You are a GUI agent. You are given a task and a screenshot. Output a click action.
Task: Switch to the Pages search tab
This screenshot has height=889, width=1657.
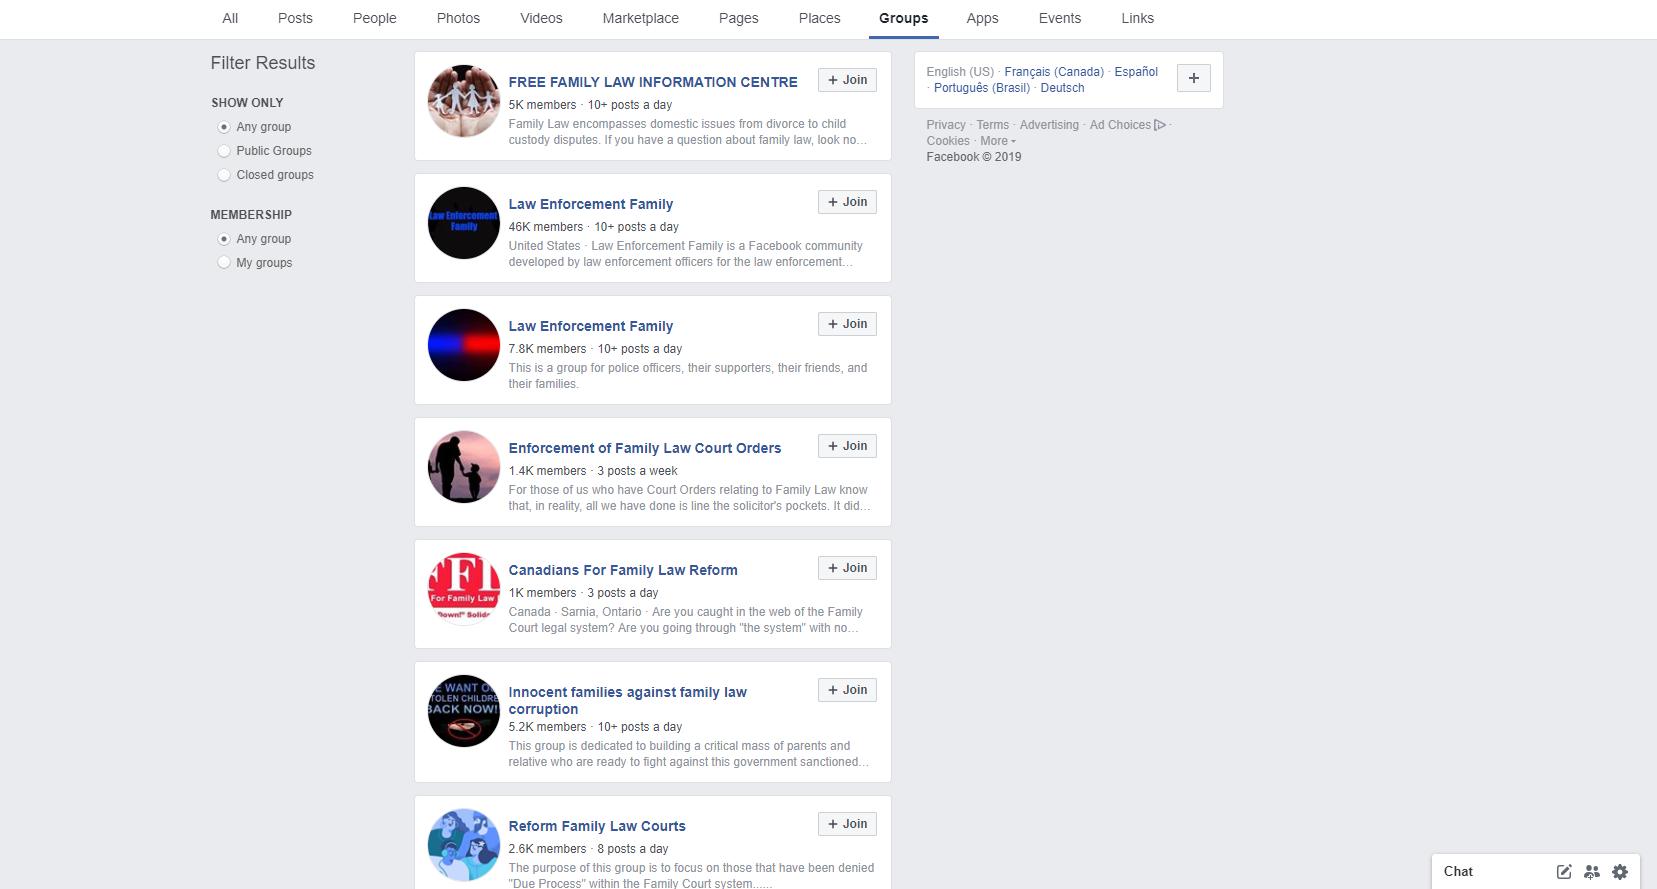pos(739,18)
